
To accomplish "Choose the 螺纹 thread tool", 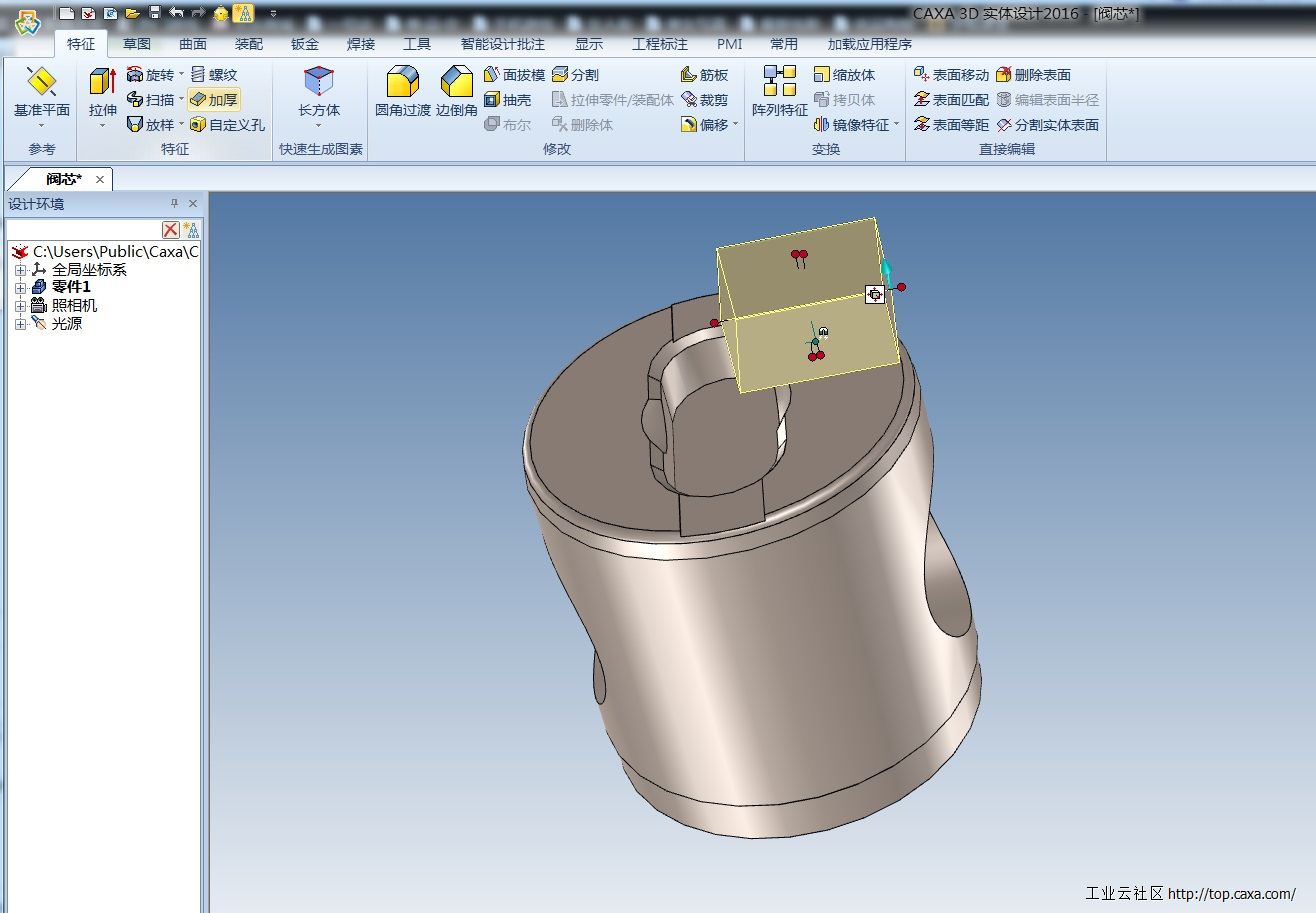I will click(213, 75).
